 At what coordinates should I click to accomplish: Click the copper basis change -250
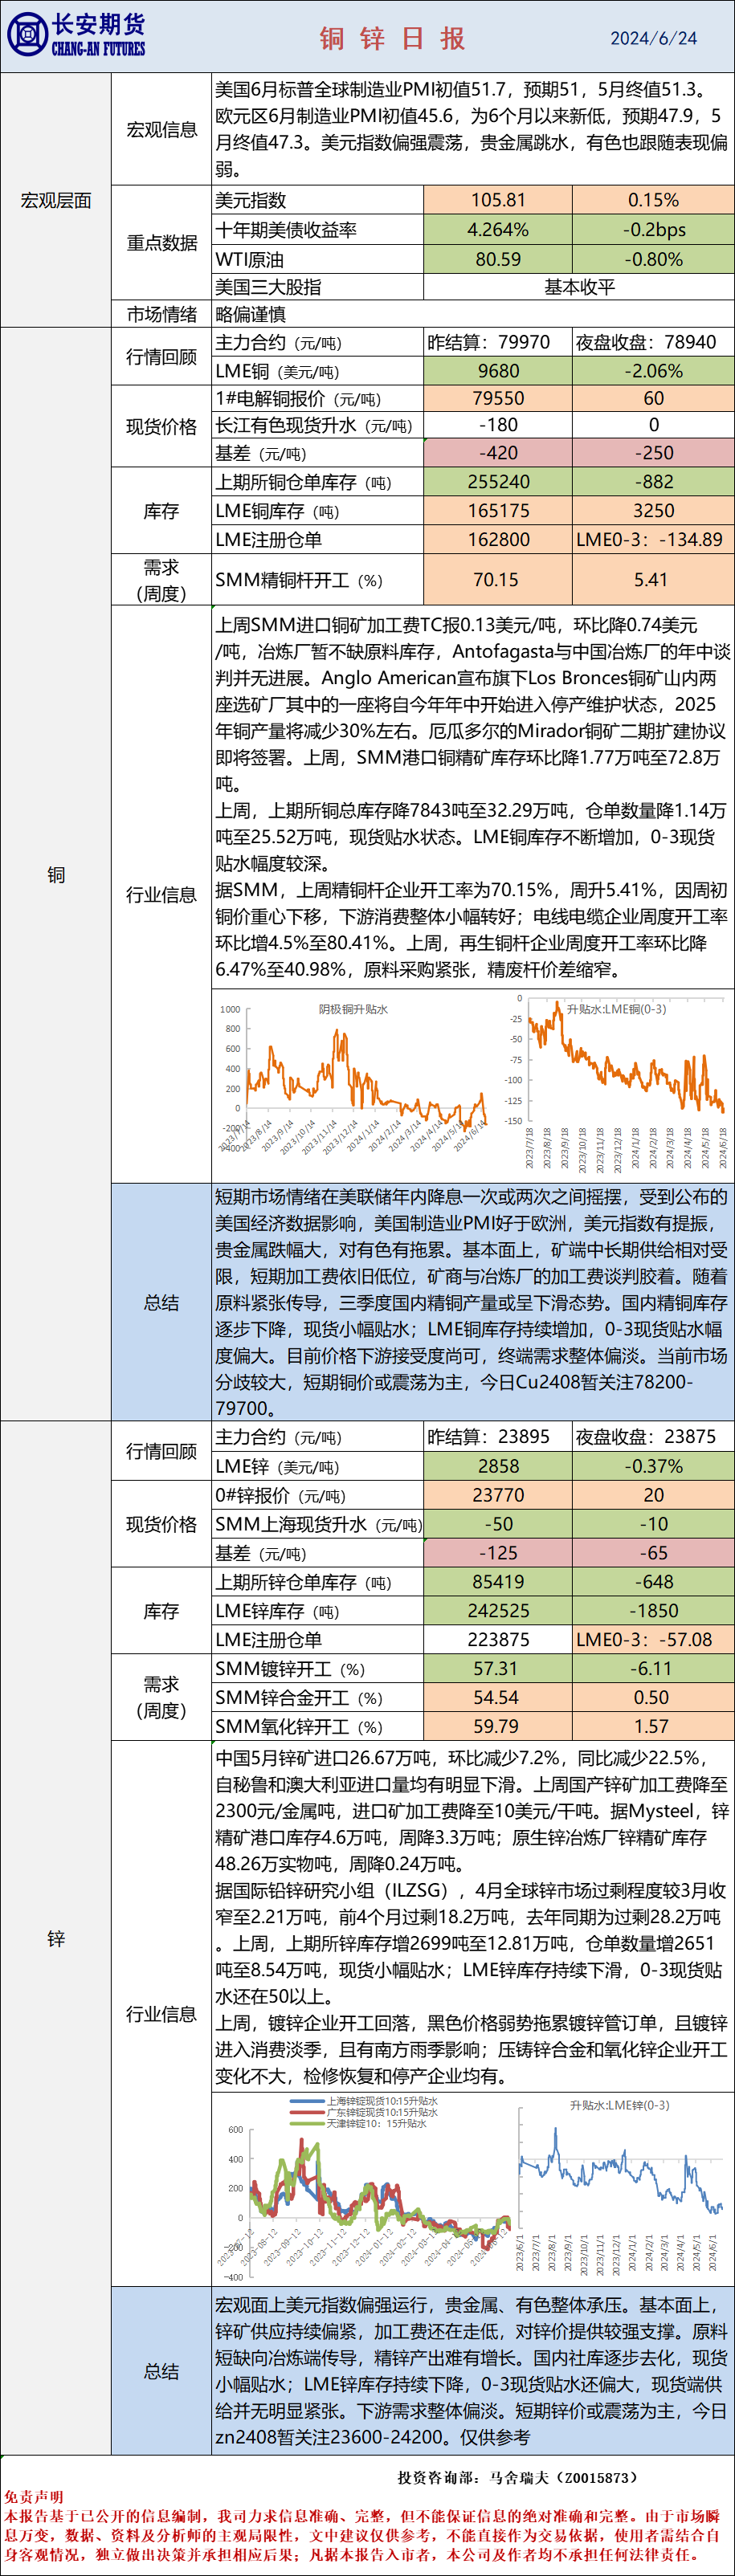[653, 453]
